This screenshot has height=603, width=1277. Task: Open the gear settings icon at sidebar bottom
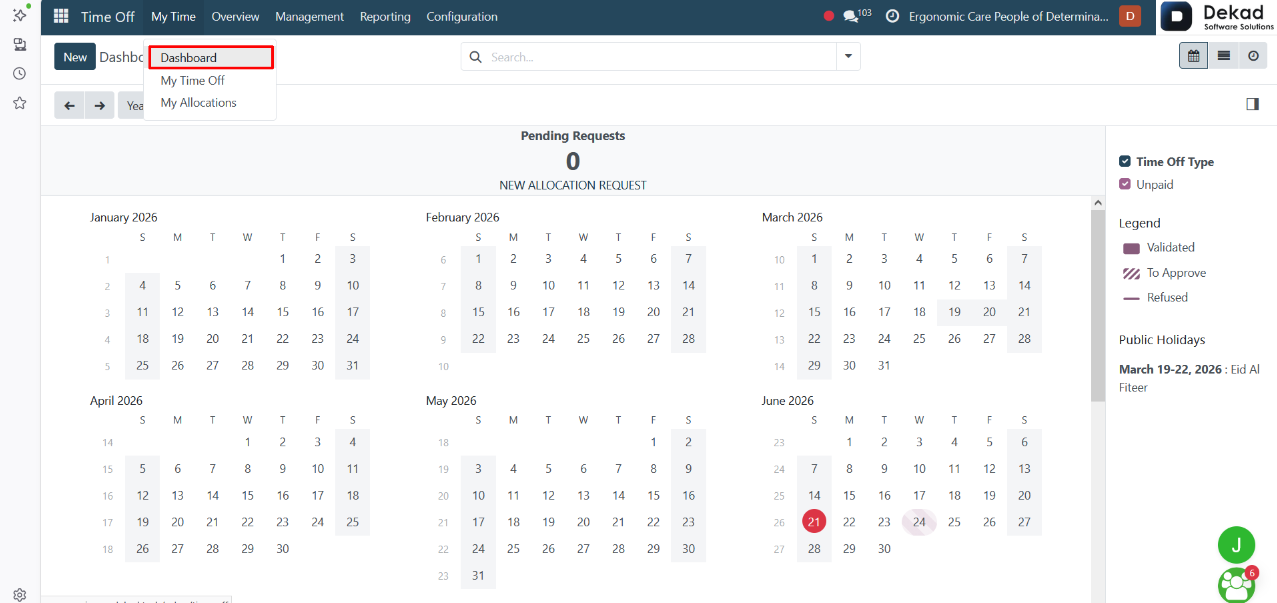click(19, 594)
